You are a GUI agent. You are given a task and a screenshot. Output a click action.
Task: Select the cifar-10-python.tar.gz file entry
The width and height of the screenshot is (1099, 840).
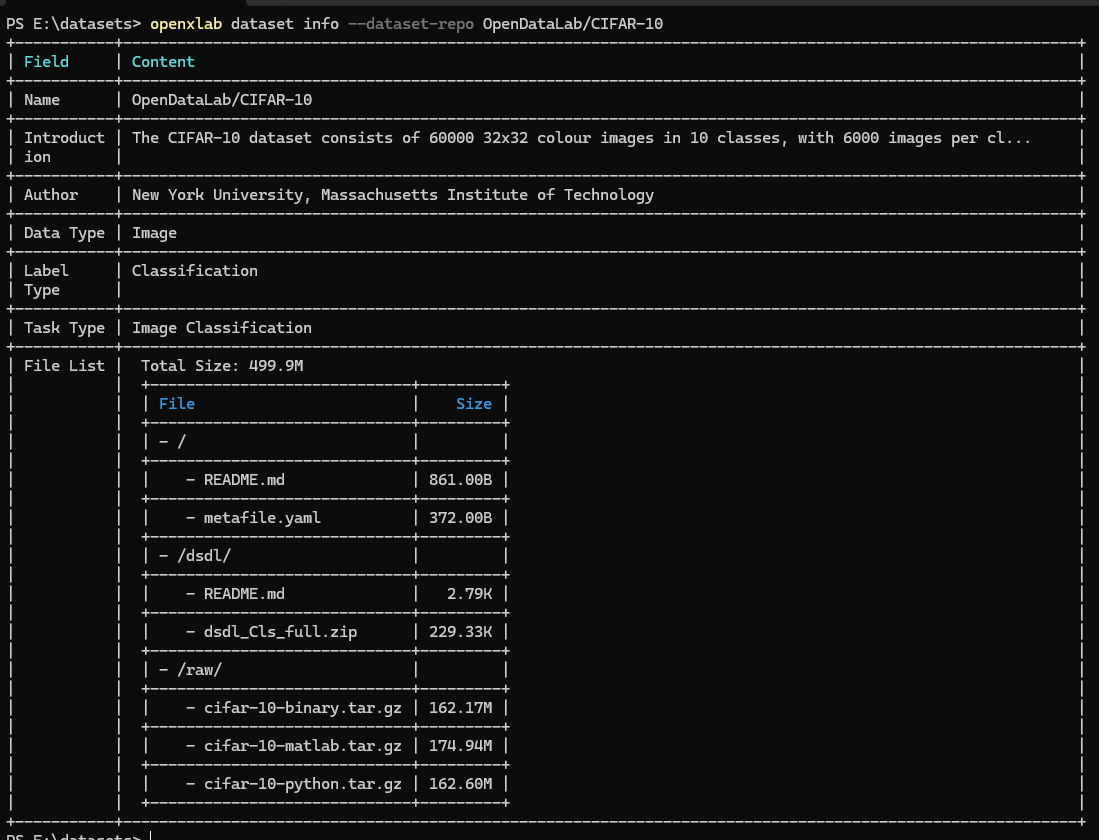click(302, 784)
